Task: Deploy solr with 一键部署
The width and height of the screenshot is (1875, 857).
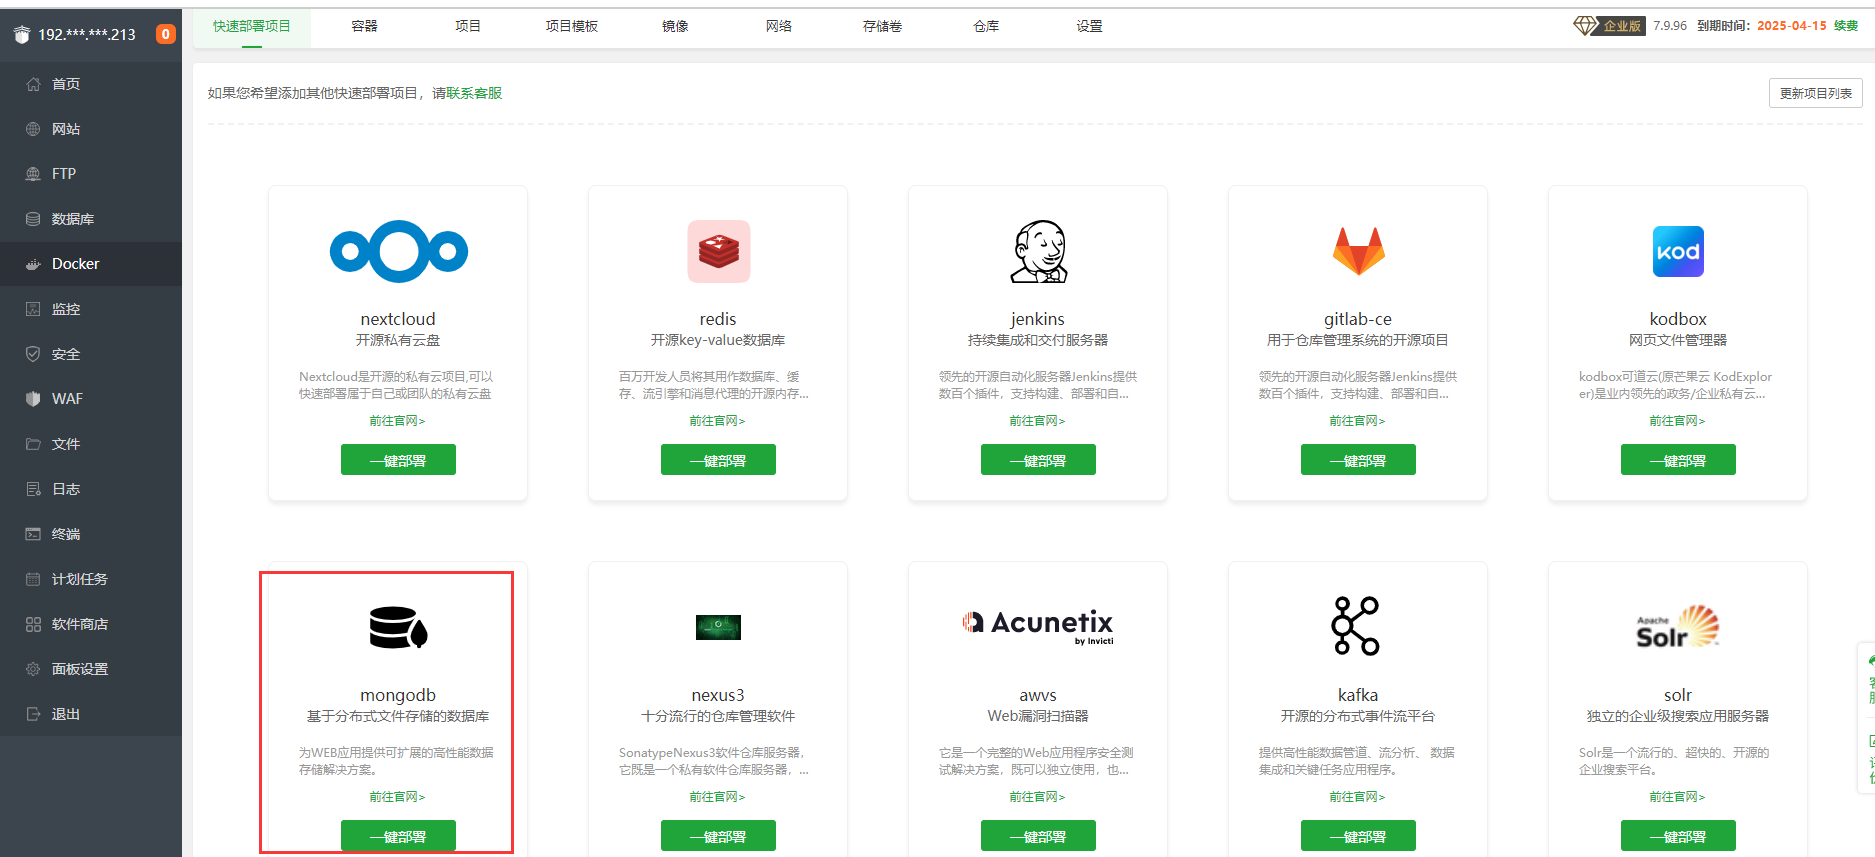Action: pyautogui.click(x=1678, y=836)
